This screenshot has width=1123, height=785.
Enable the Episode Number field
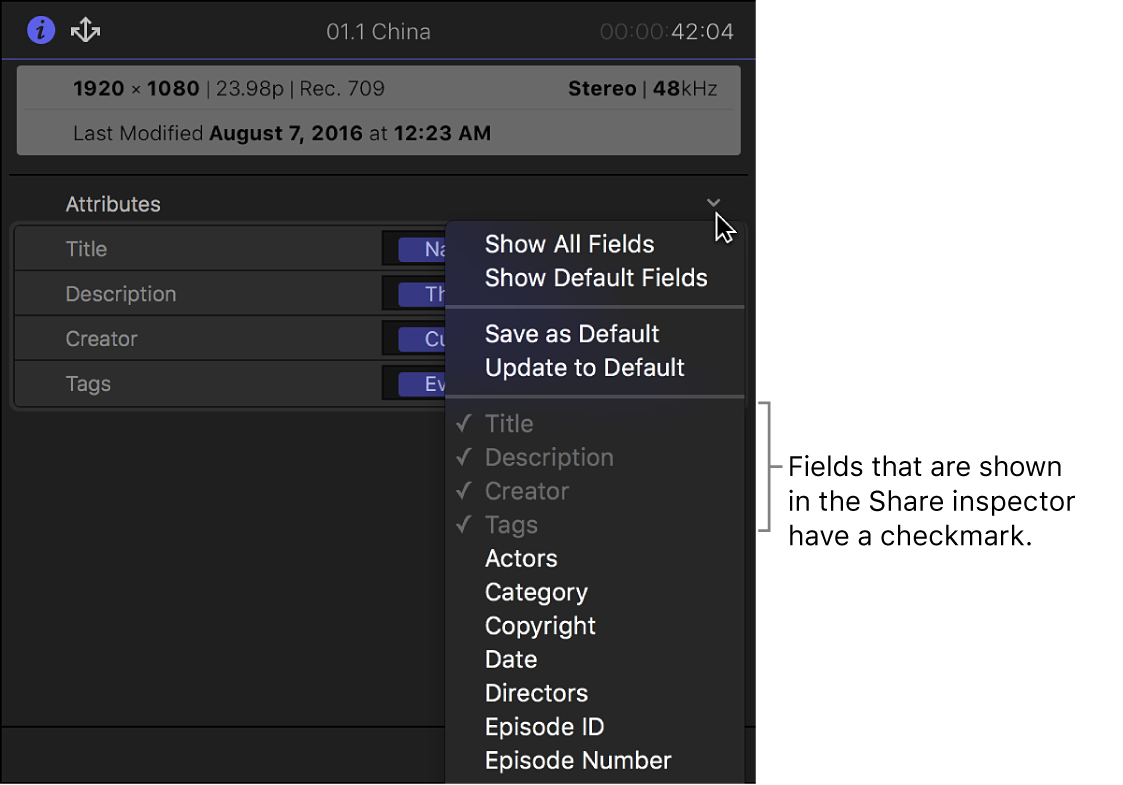click(578, 760)
